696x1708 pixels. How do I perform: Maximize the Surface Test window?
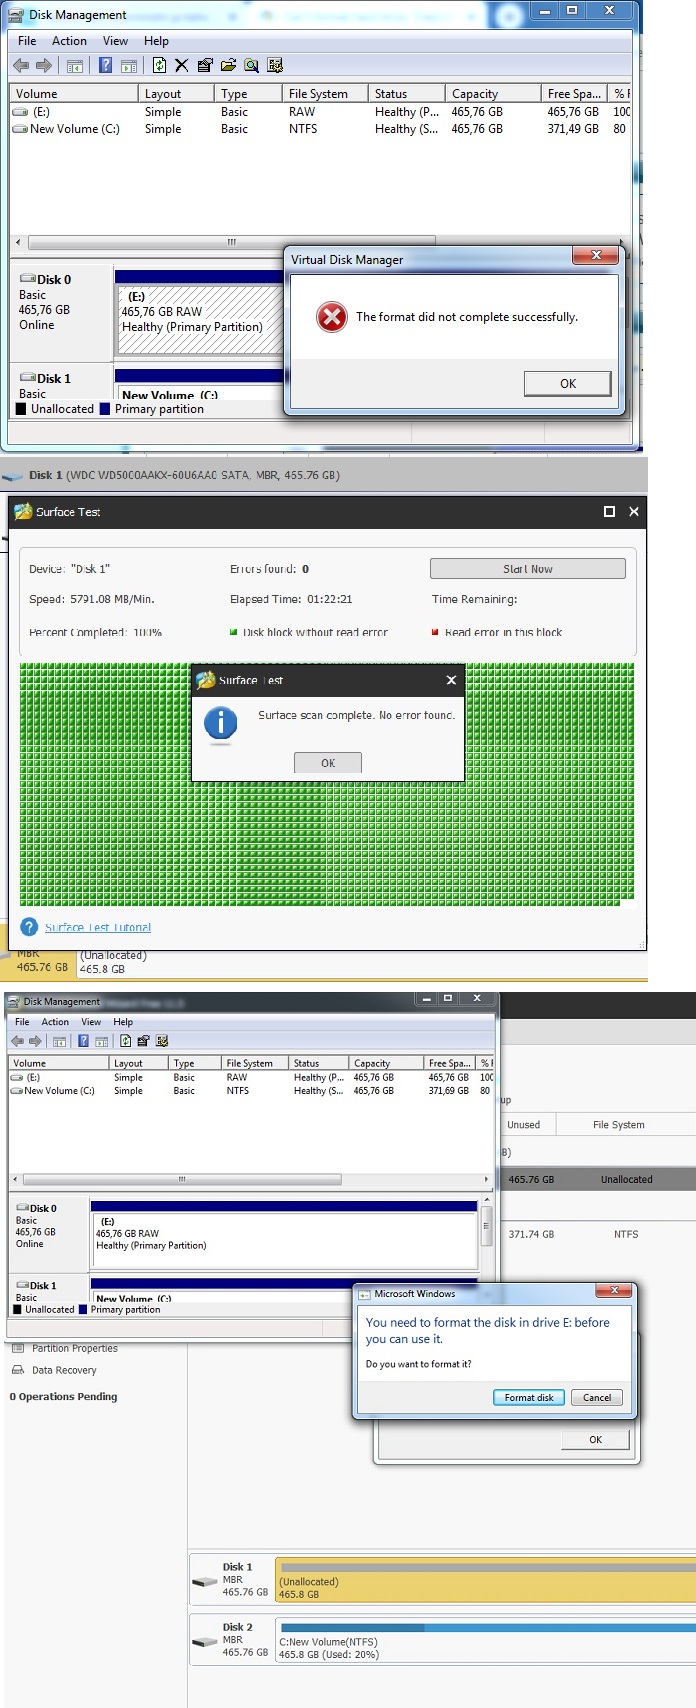(x=609, y=512)
